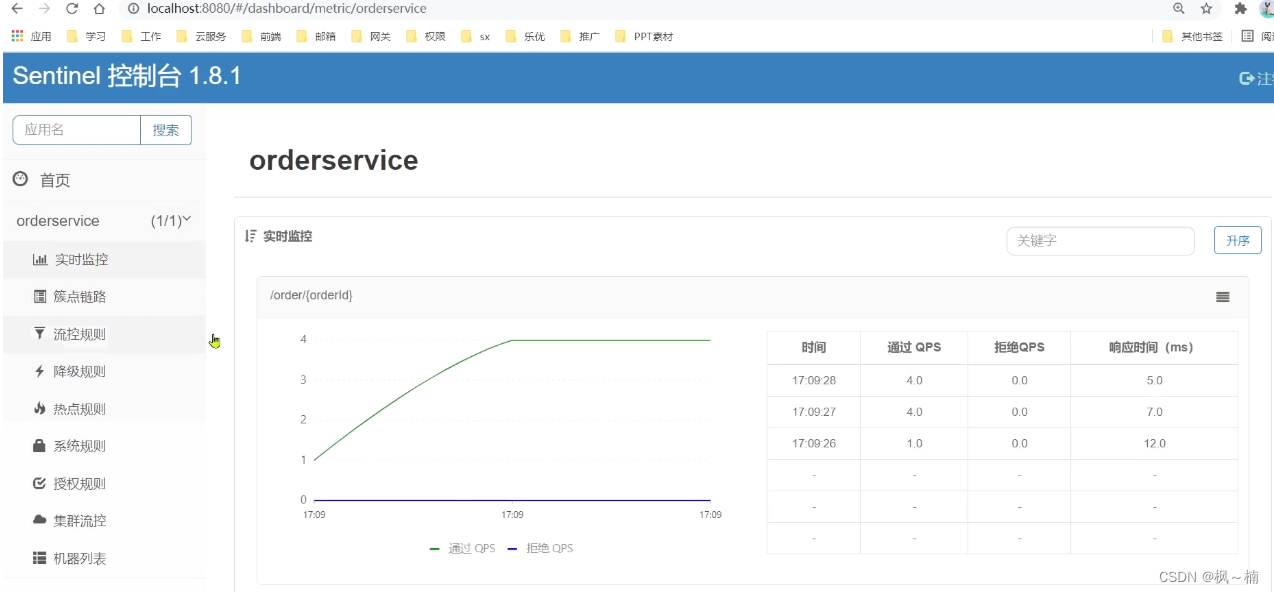Open 乐优 bookmark folder

coord(525,36)
